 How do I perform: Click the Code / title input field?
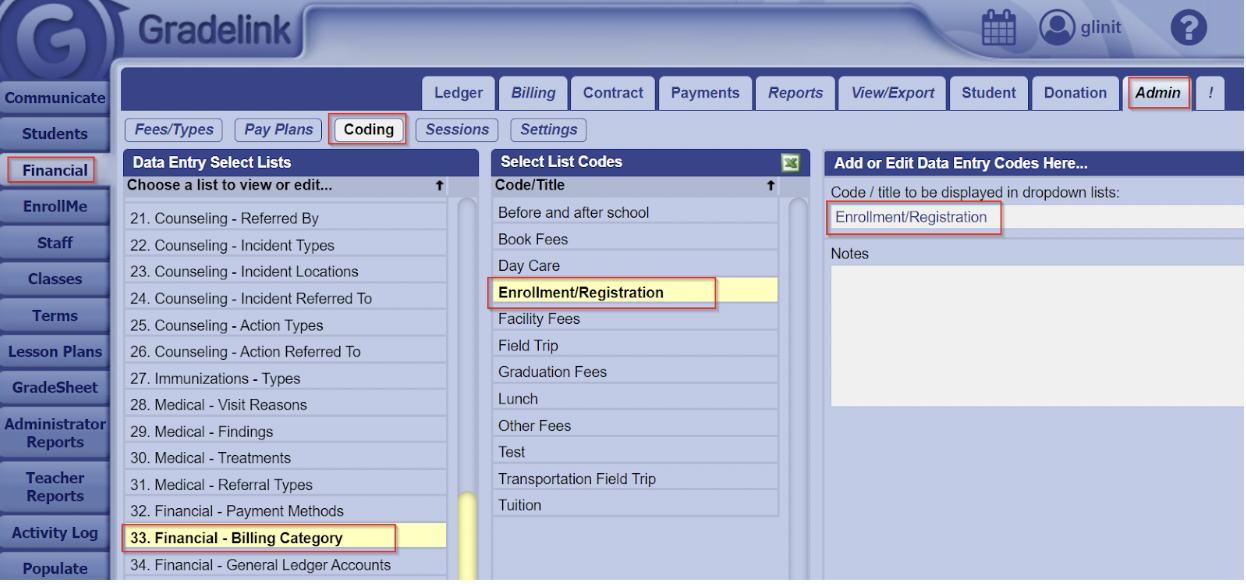(x=1037, y=217)
